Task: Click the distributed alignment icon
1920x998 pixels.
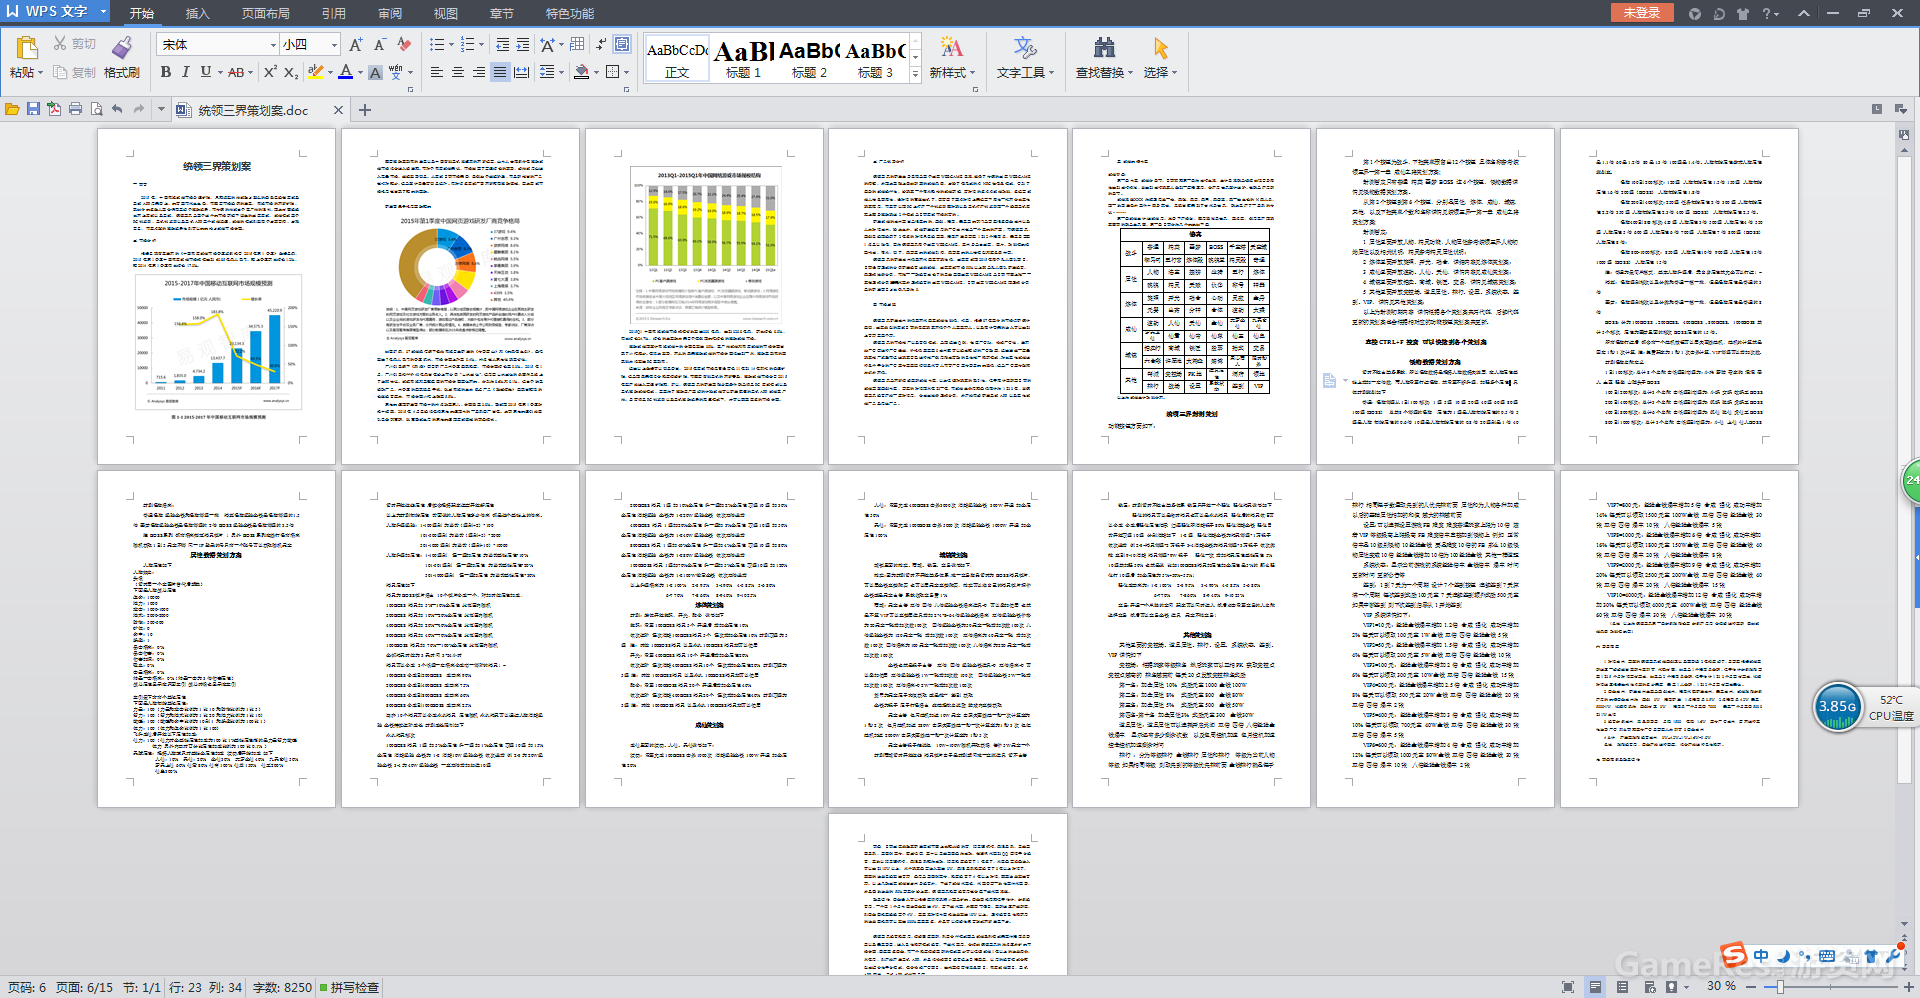Action: click(x=521, y=72)
